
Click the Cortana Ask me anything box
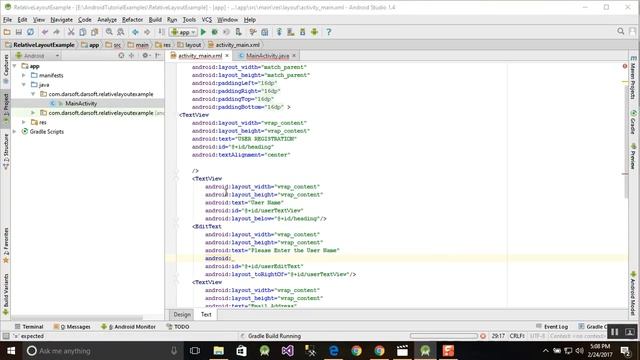(103, 351)
